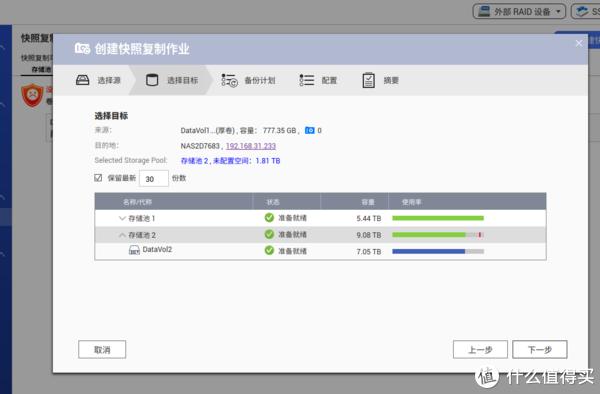Click the 上一步 button
Viewport: 600px width, 394px height.
[480, 349]
